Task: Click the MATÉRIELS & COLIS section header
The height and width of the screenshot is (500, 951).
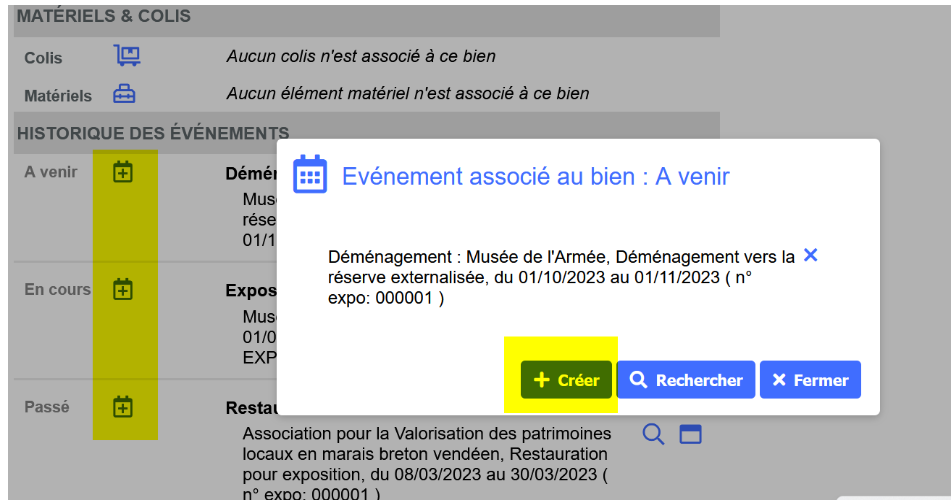Action: [x=104, y=17]
